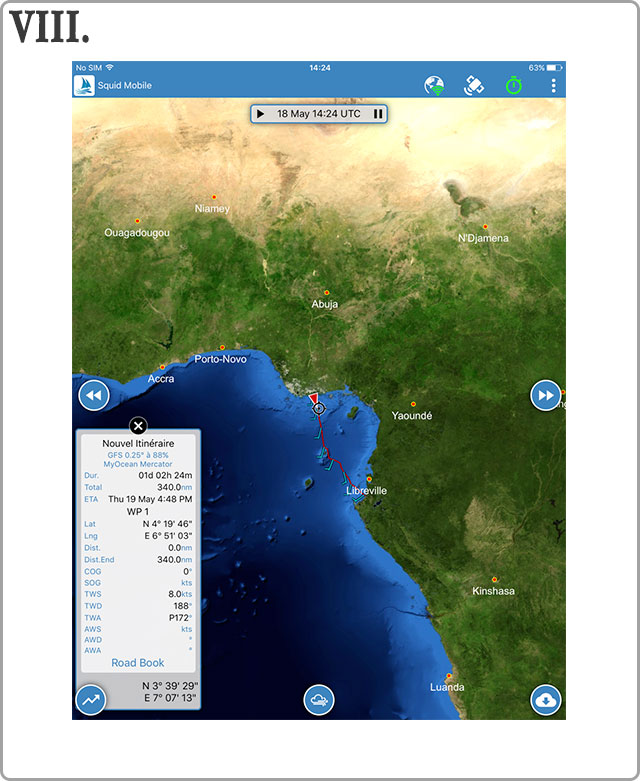Tap the Libreville city label on the map
Image resolution: width=640 pixels, height=781 pixels.
pos(366,491)
